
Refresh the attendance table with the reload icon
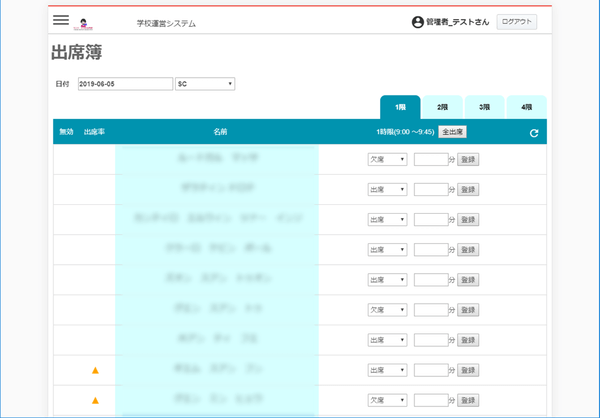click(534, 133)
